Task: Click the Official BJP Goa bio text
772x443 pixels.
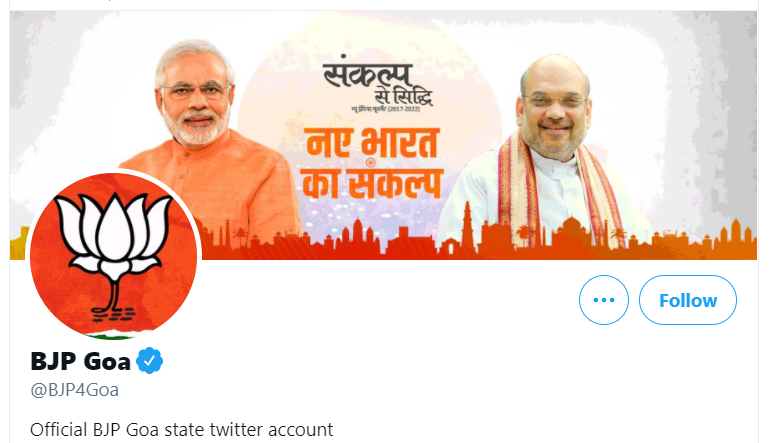Action: tap(181, 430)
